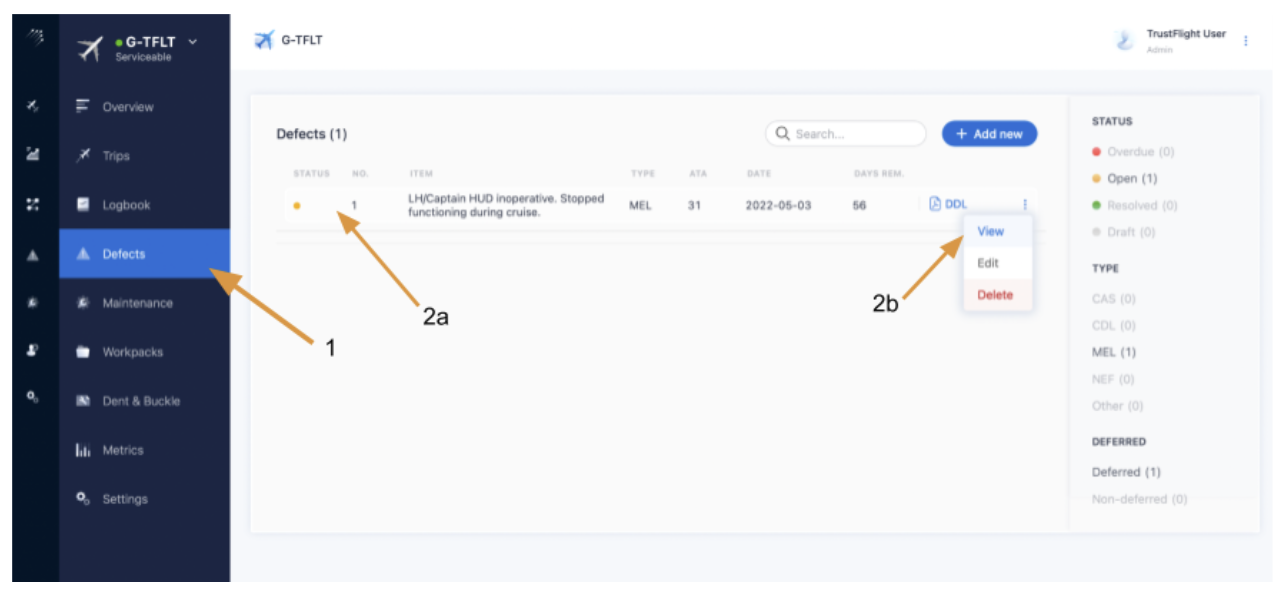Select Delete from the context menu

(994, 295)
